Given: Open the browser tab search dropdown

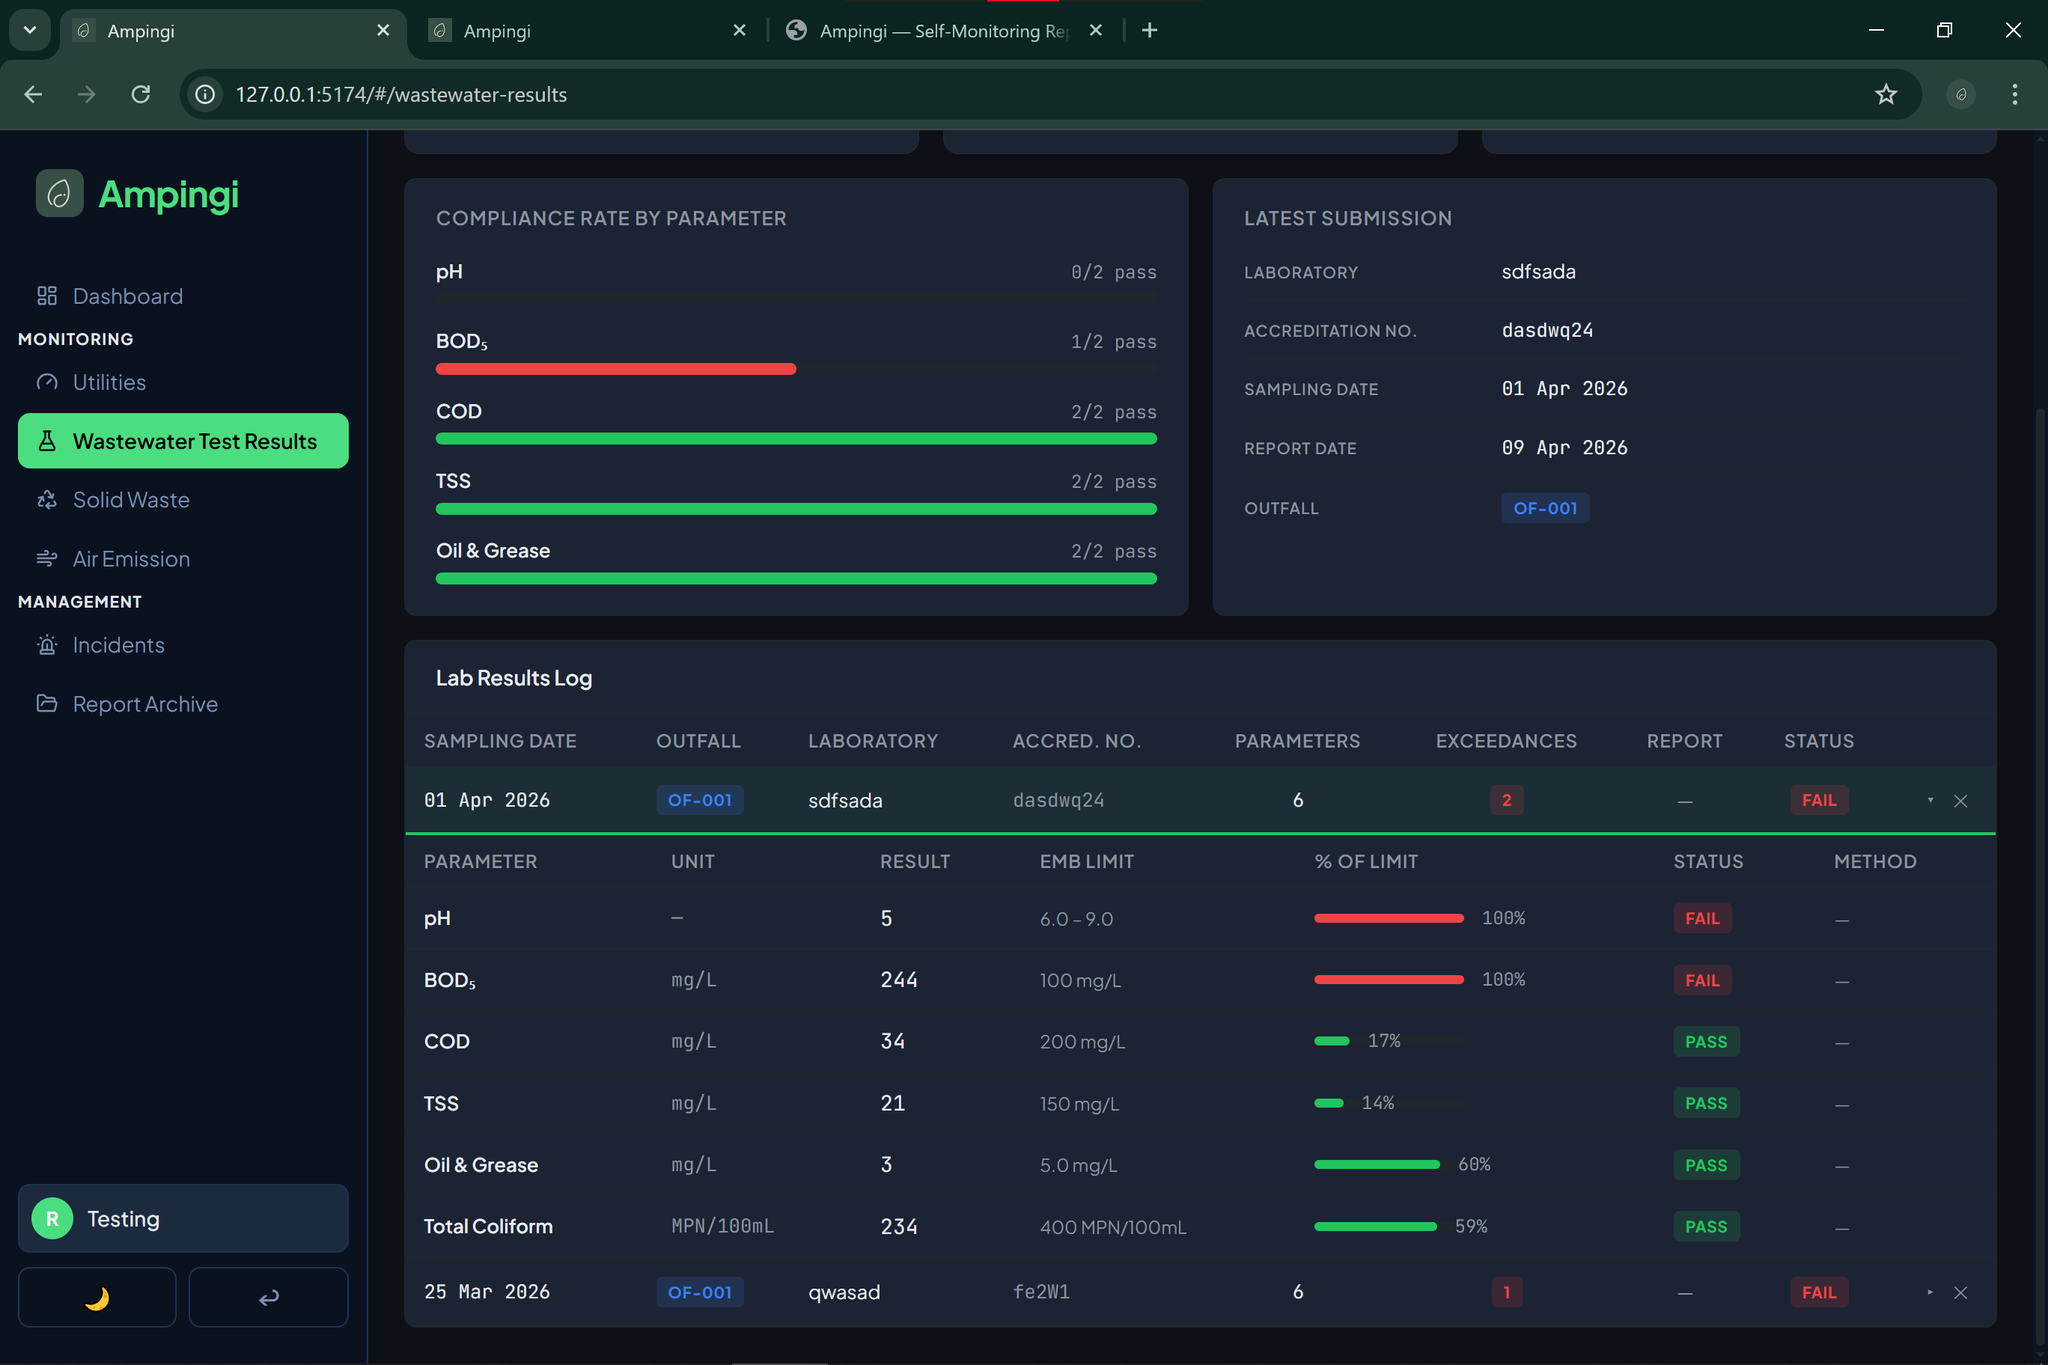Looking at the screenshot, I should [29, 30].
